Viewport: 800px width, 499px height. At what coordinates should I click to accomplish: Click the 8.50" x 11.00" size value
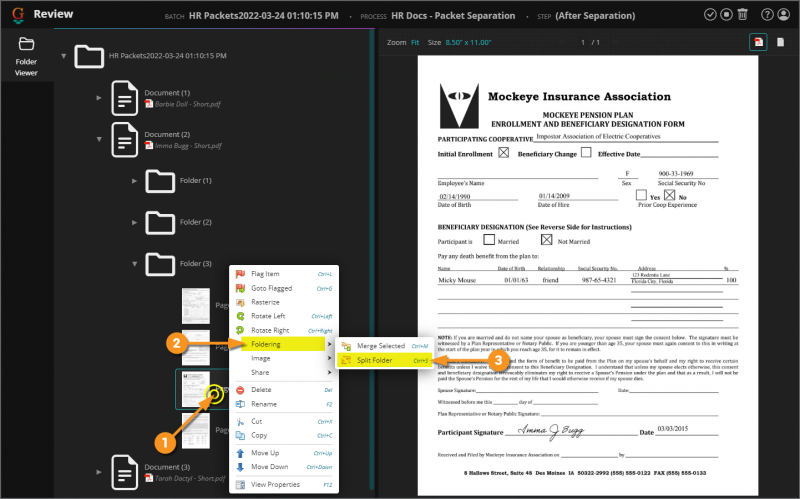(468, 42)
